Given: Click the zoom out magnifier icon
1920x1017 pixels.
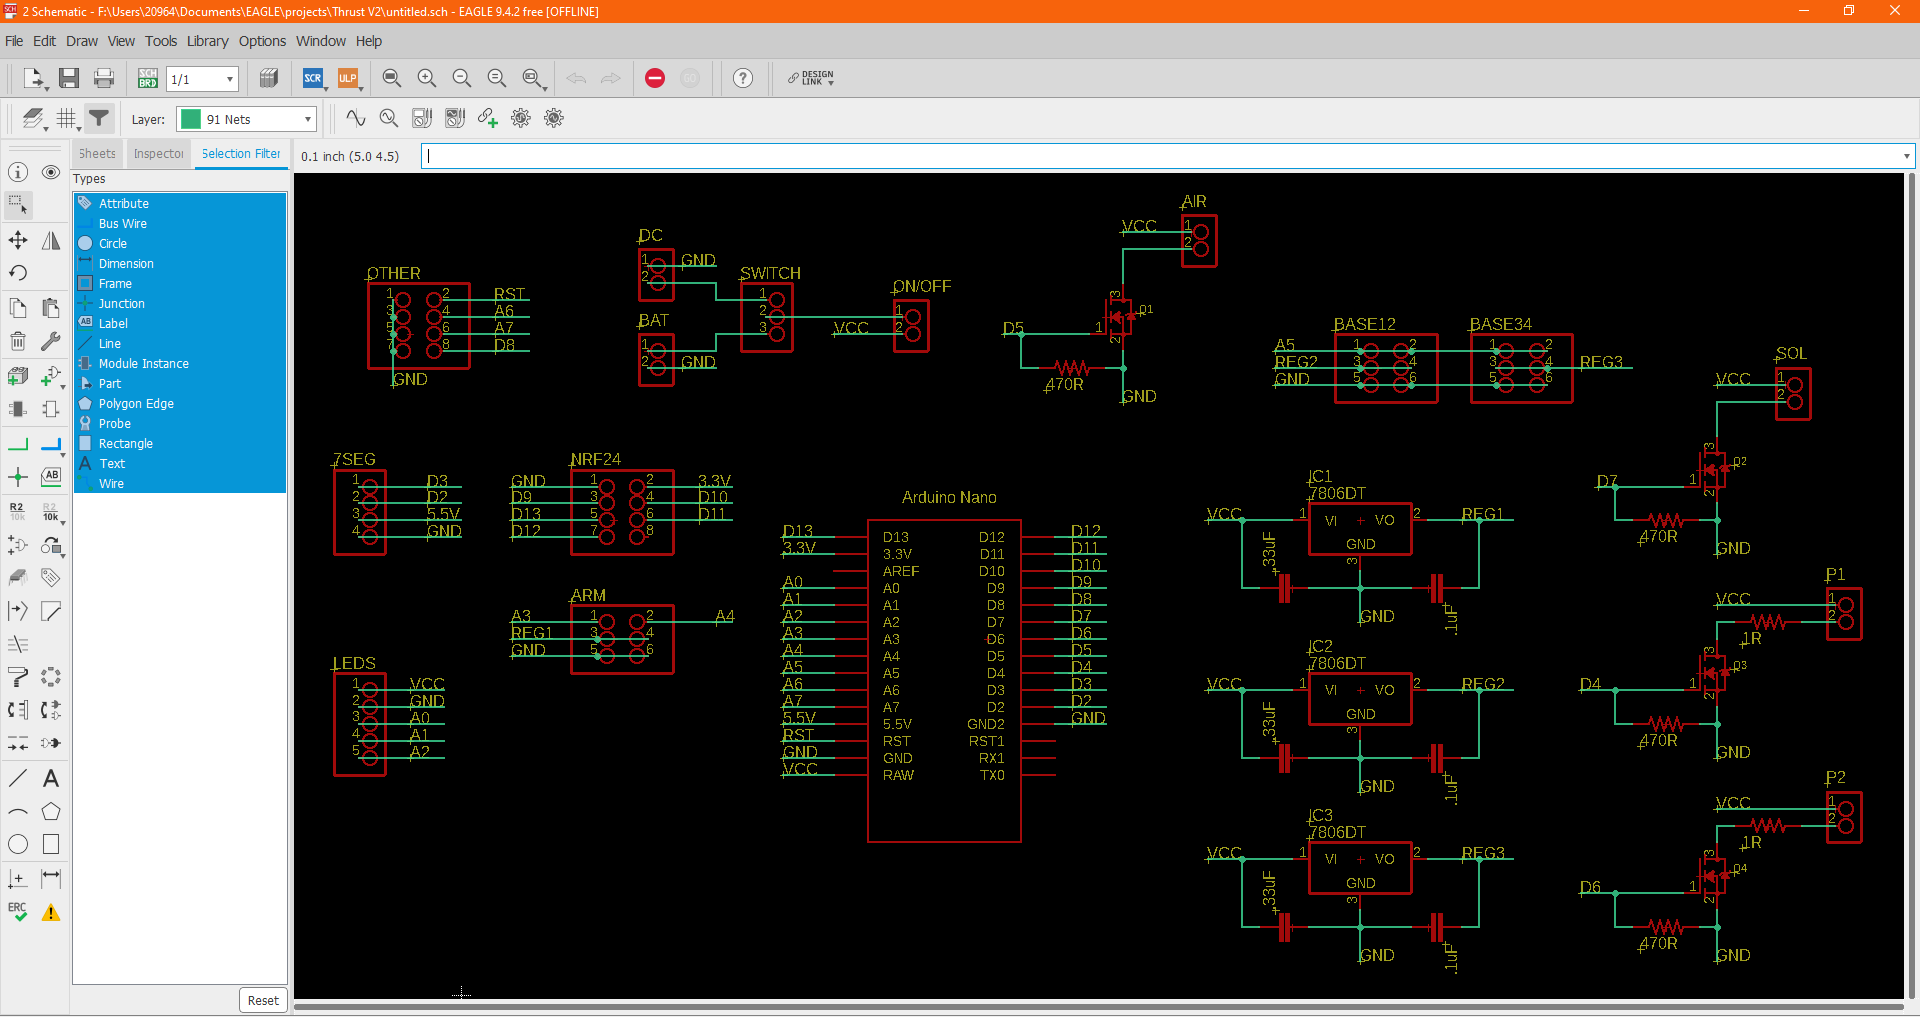Looking at the screenshot, I should pyautogui.click(x=462, y=78).
